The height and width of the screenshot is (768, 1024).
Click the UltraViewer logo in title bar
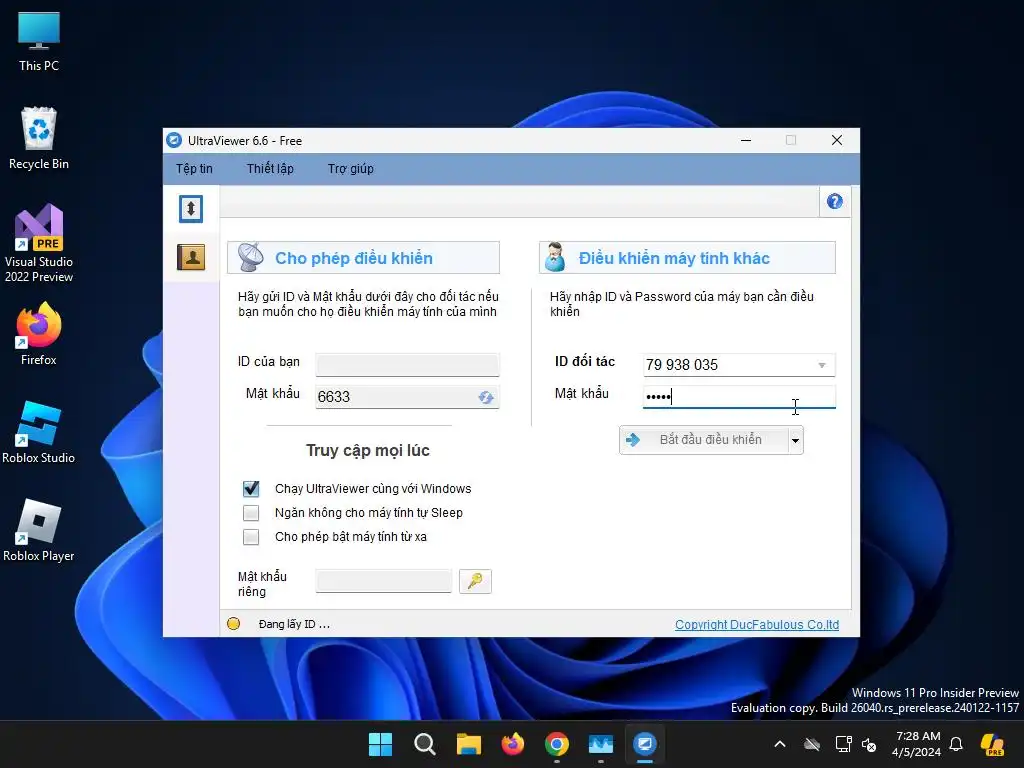coord(174,140)
